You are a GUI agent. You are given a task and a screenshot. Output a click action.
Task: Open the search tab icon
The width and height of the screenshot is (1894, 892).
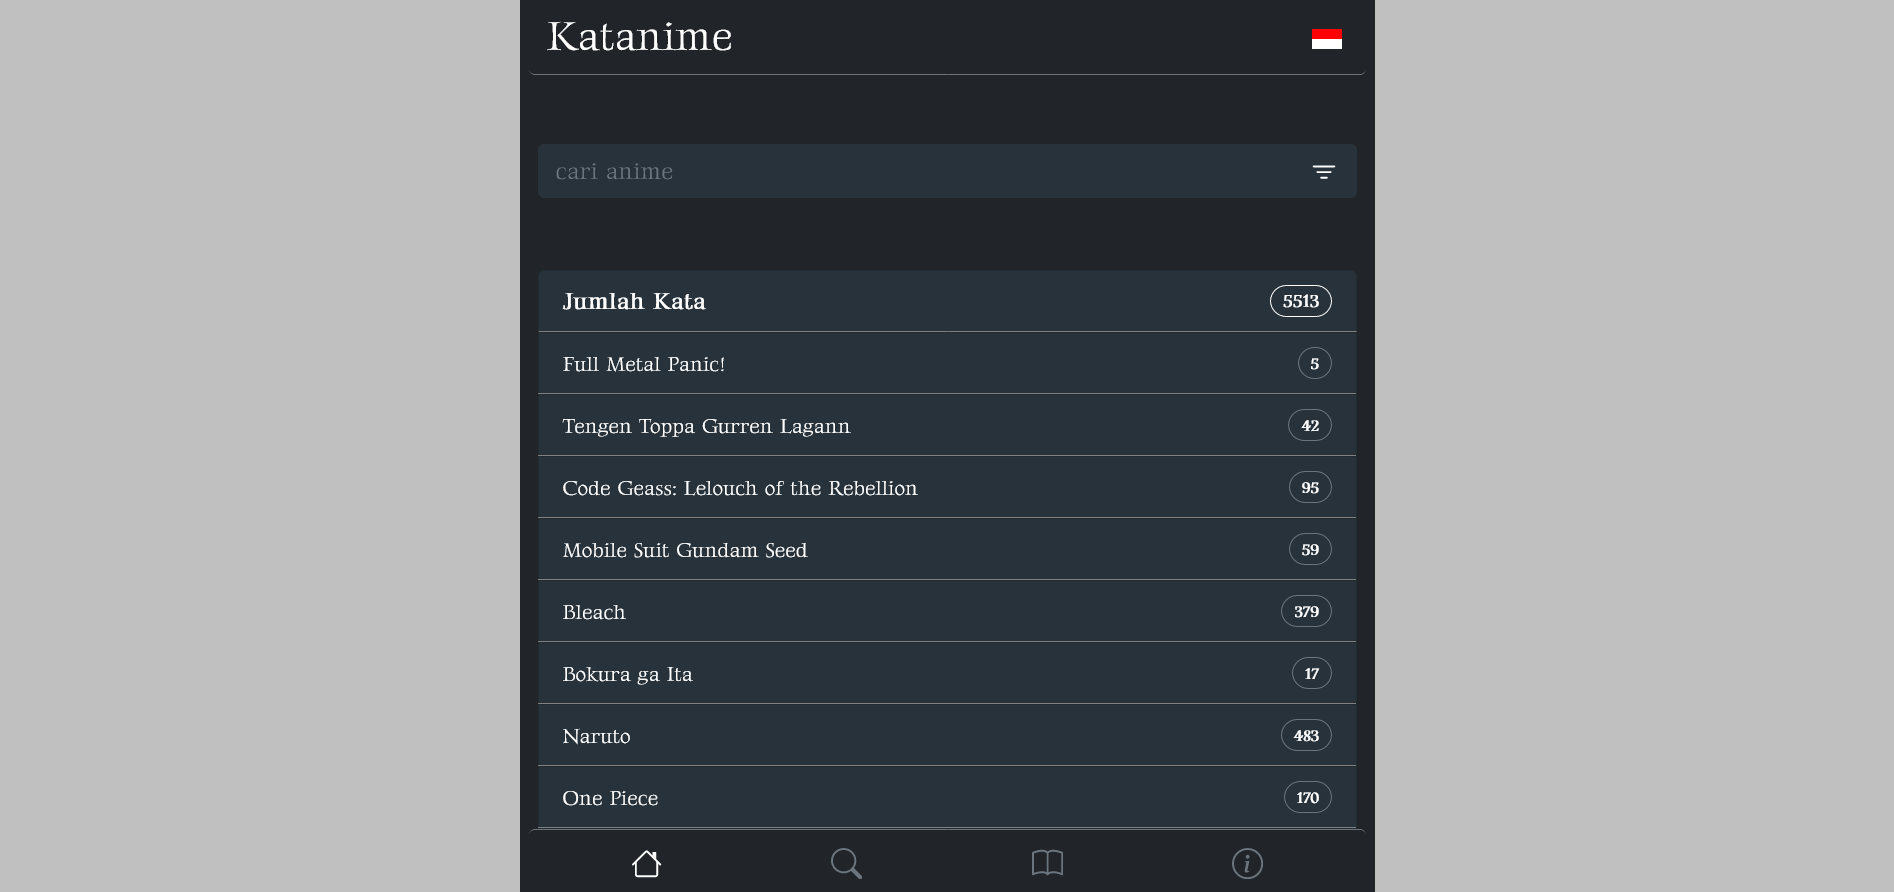click(846, 863)
